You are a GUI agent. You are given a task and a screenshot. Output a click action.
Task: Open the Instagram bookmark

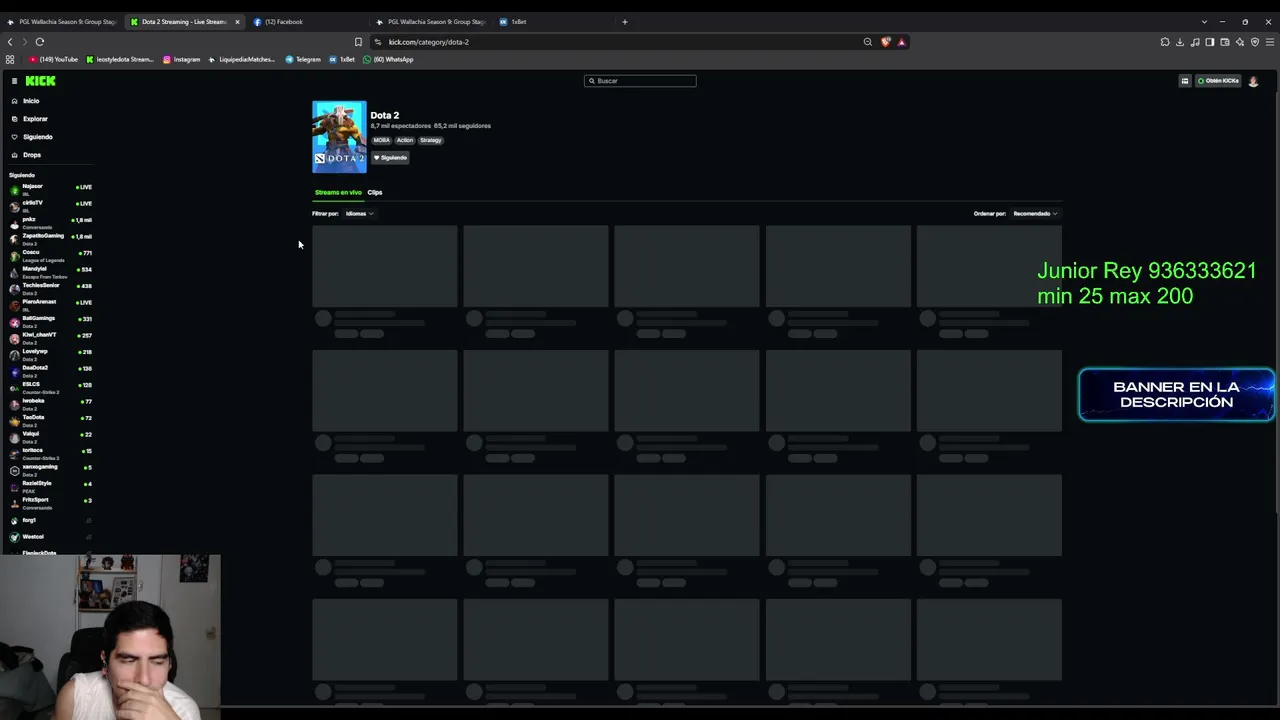[182, 60]
